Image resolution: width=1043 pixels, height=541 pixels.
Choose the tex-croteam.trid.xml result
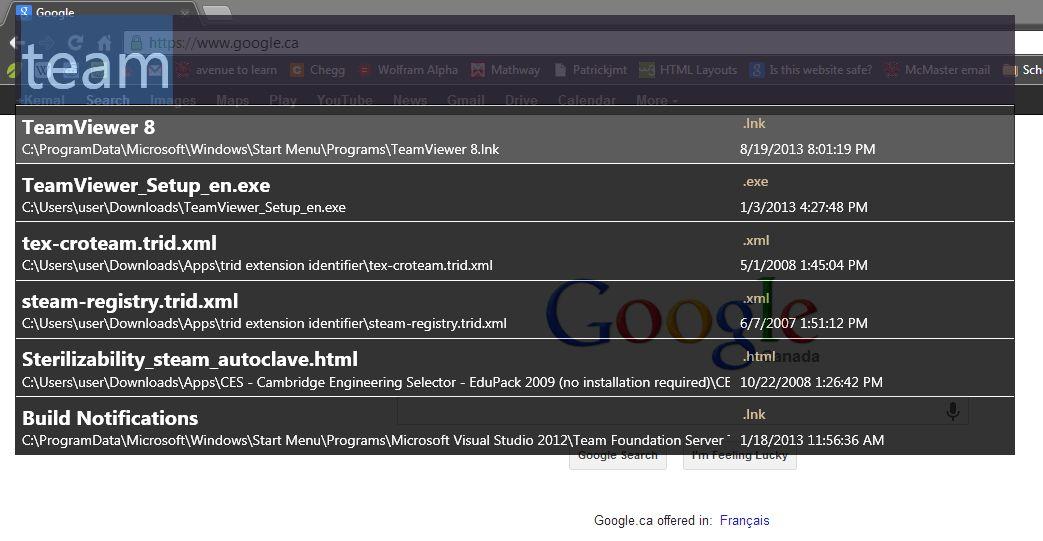pos(515,251)
